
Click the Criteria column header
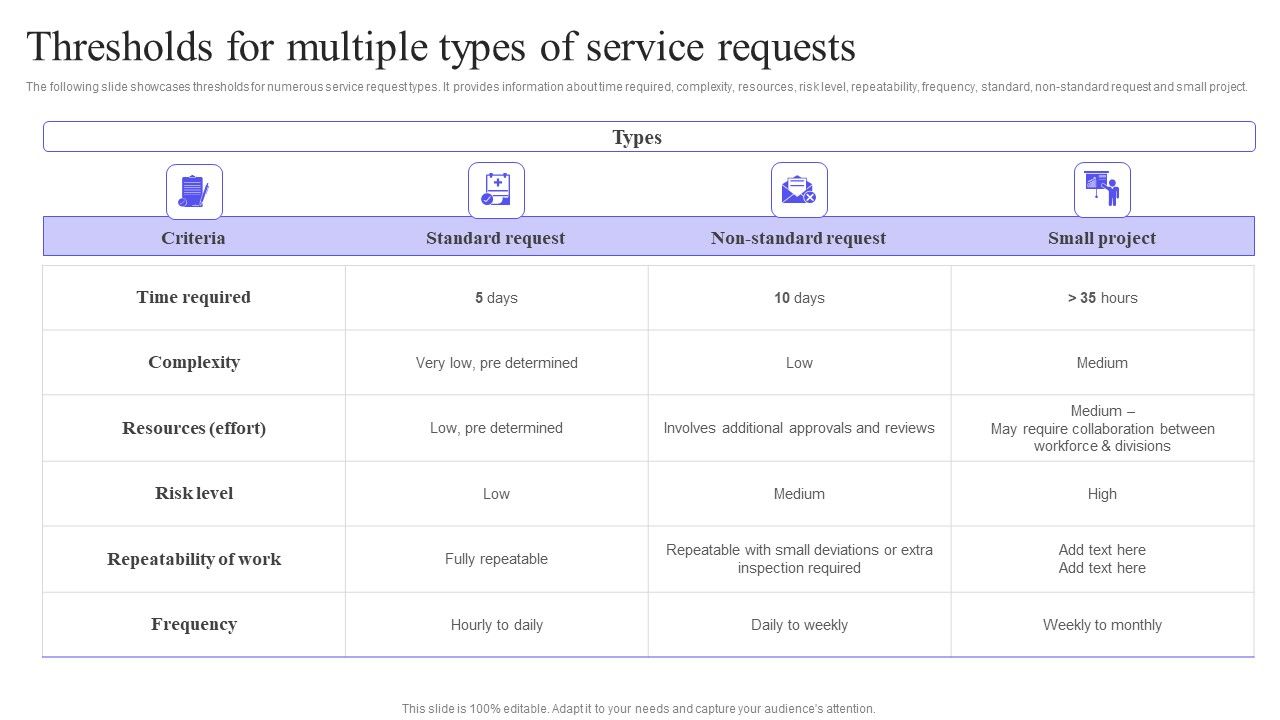tap(193, 238)
